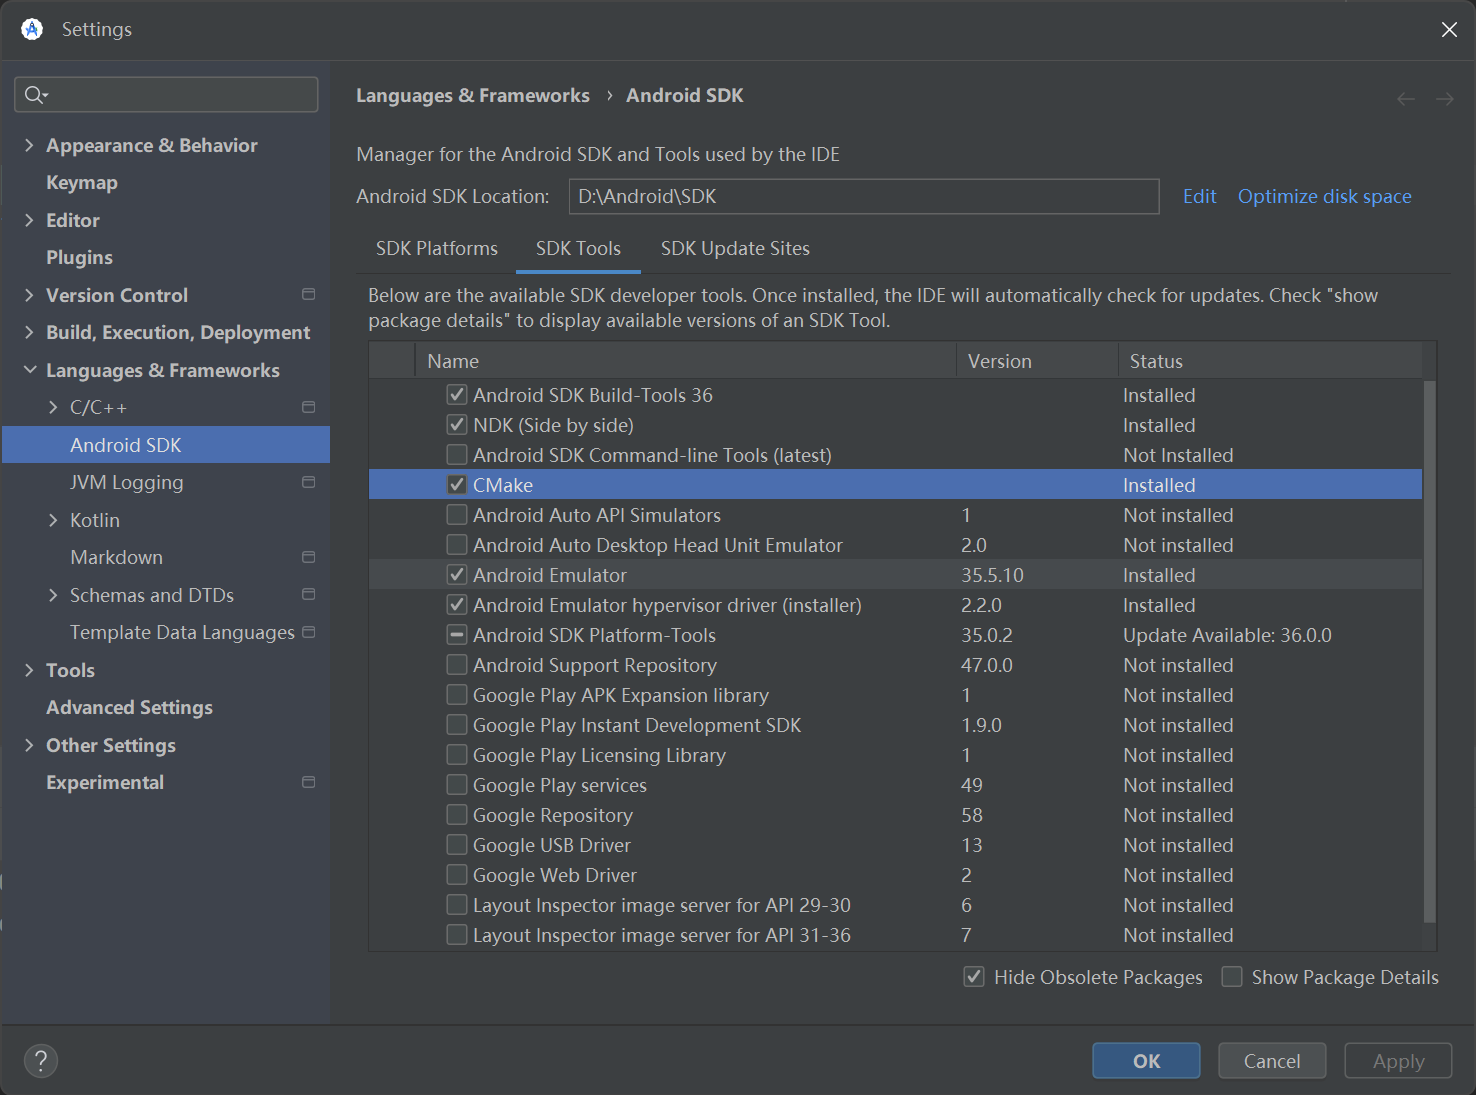Click the project-level icon beside C/C++
Image resolution: width=1476 pixels, height=1095 pixels.
(308, 407)
